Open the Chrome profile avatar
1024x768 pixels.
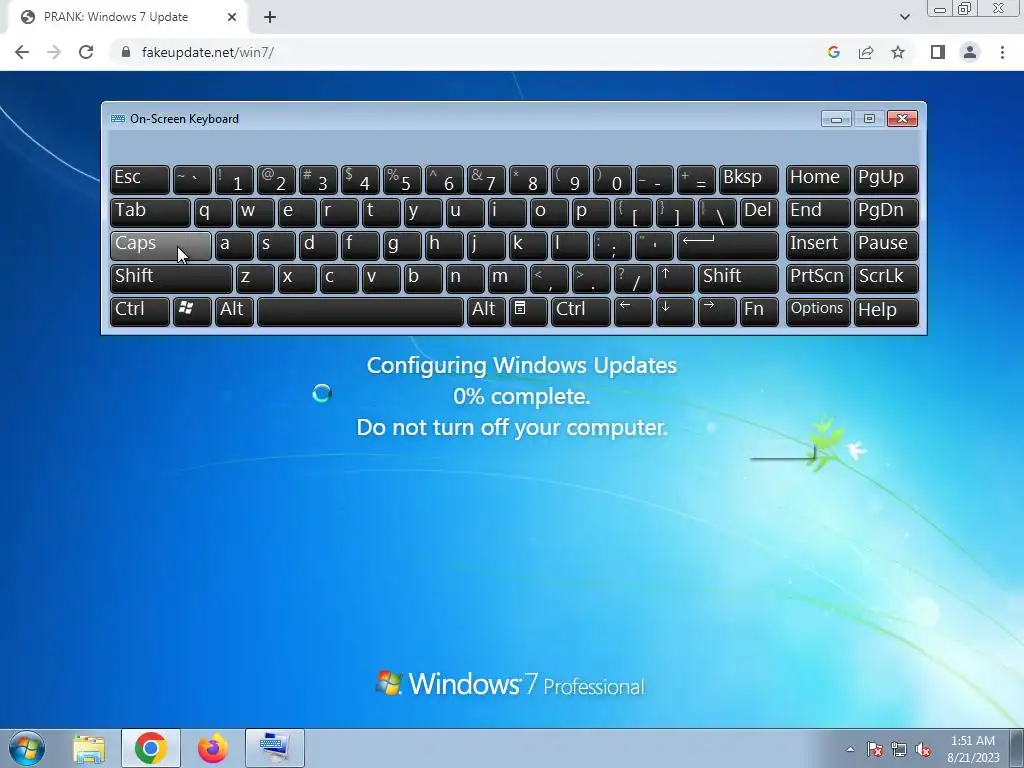point(970,52)
